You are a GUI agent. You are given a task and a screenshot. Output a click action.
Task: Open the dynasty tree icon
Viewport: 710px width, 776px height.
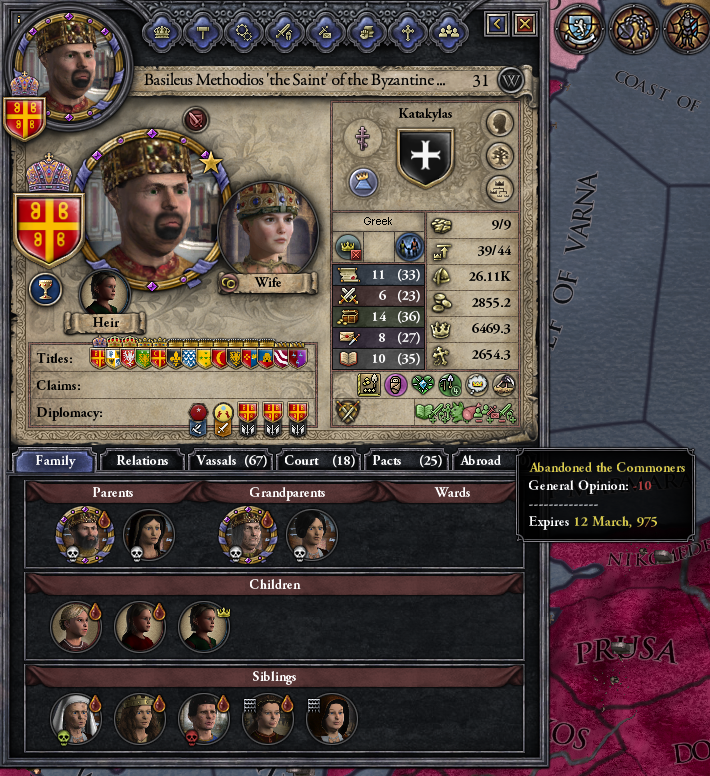pyautogui.click(x=500, y=156)
